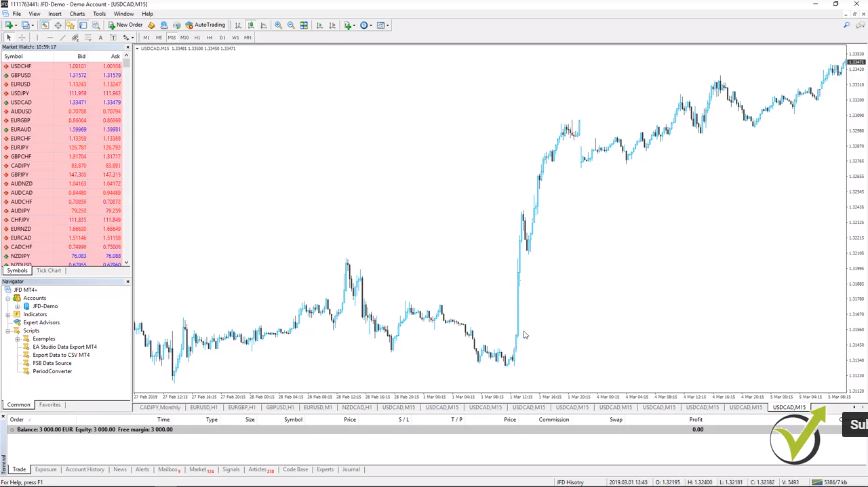This screenshot has width=868, height=487.
Task: Switch timeframe to M5
Action: [159, 38]
